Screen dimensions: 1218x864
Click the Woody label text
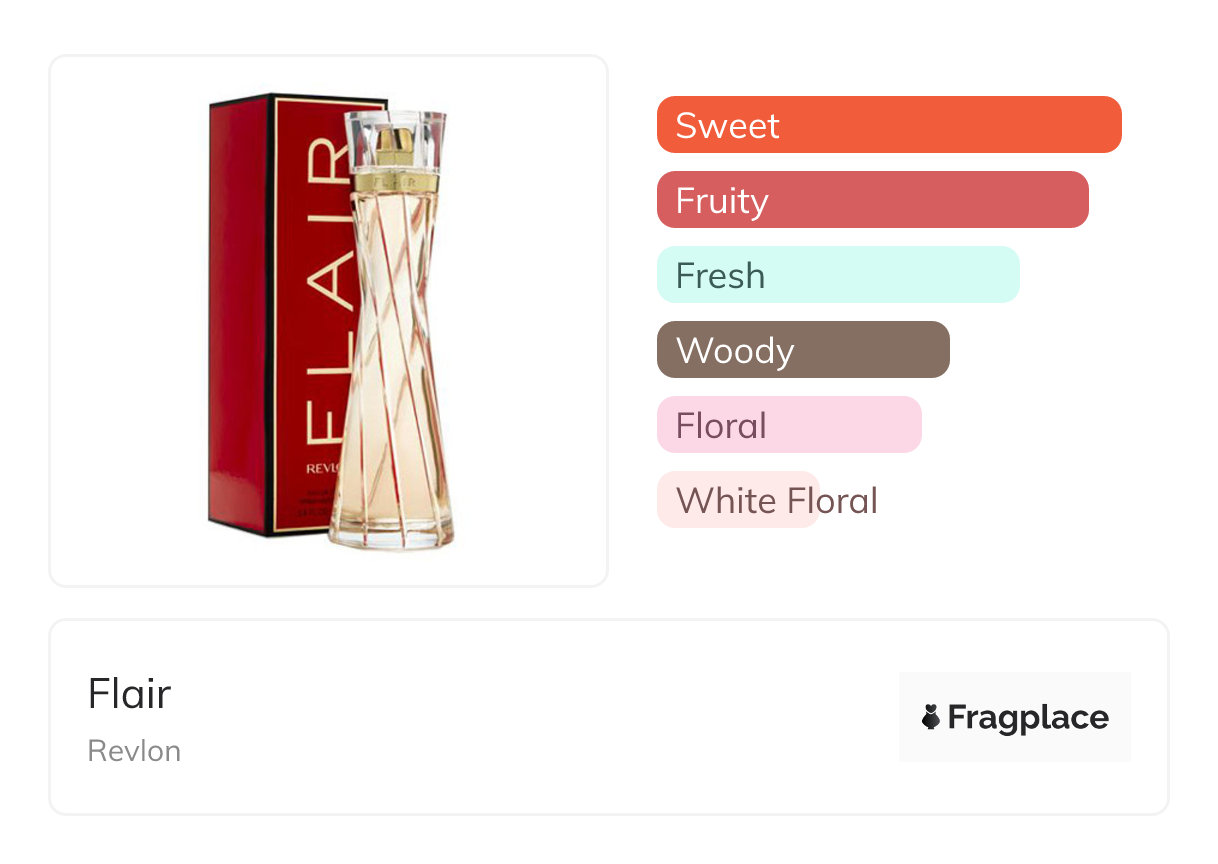pyautogui.click(x=735, y=351)
